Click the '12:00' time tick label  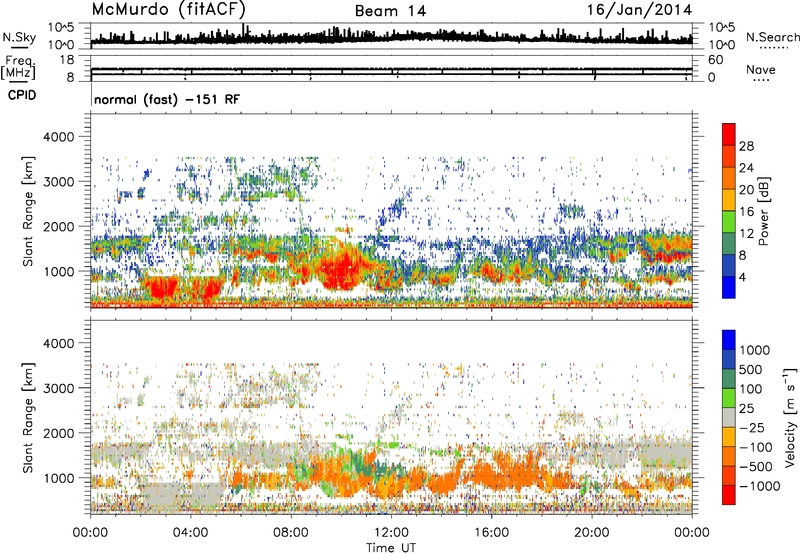pyautogui.click(x=391, y=533)
